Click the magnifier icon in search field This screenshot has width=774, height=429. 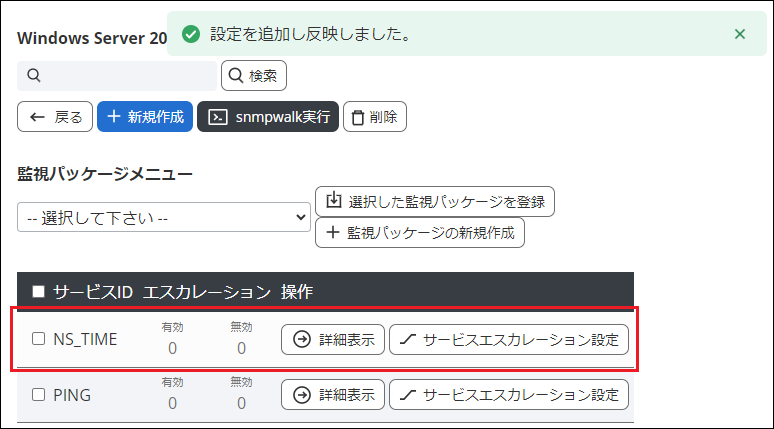tap(34, 76)
